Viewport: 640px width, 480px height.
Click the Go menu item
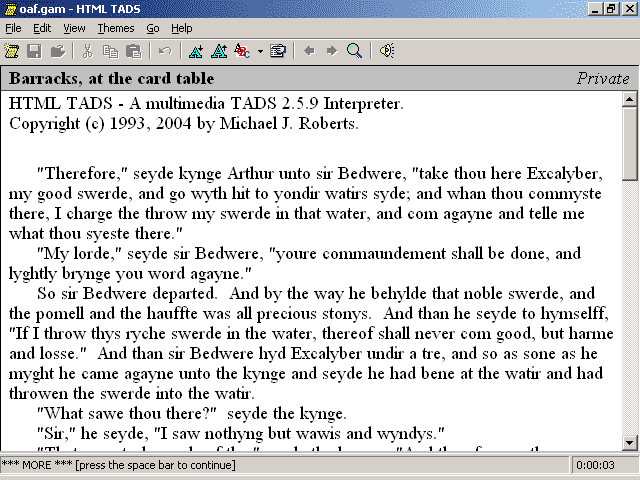[153, 28]
